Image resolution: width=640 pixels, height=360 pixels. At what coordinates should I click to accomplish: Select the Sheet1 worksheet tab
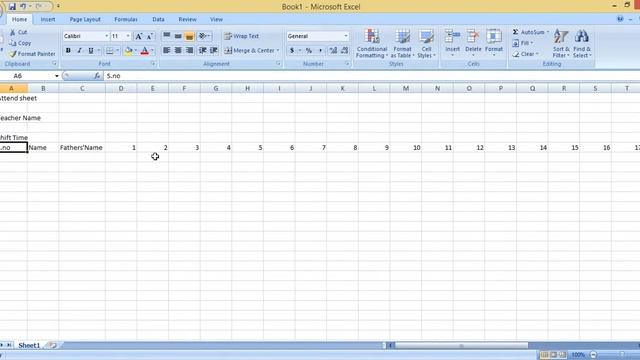pos(29,345)
